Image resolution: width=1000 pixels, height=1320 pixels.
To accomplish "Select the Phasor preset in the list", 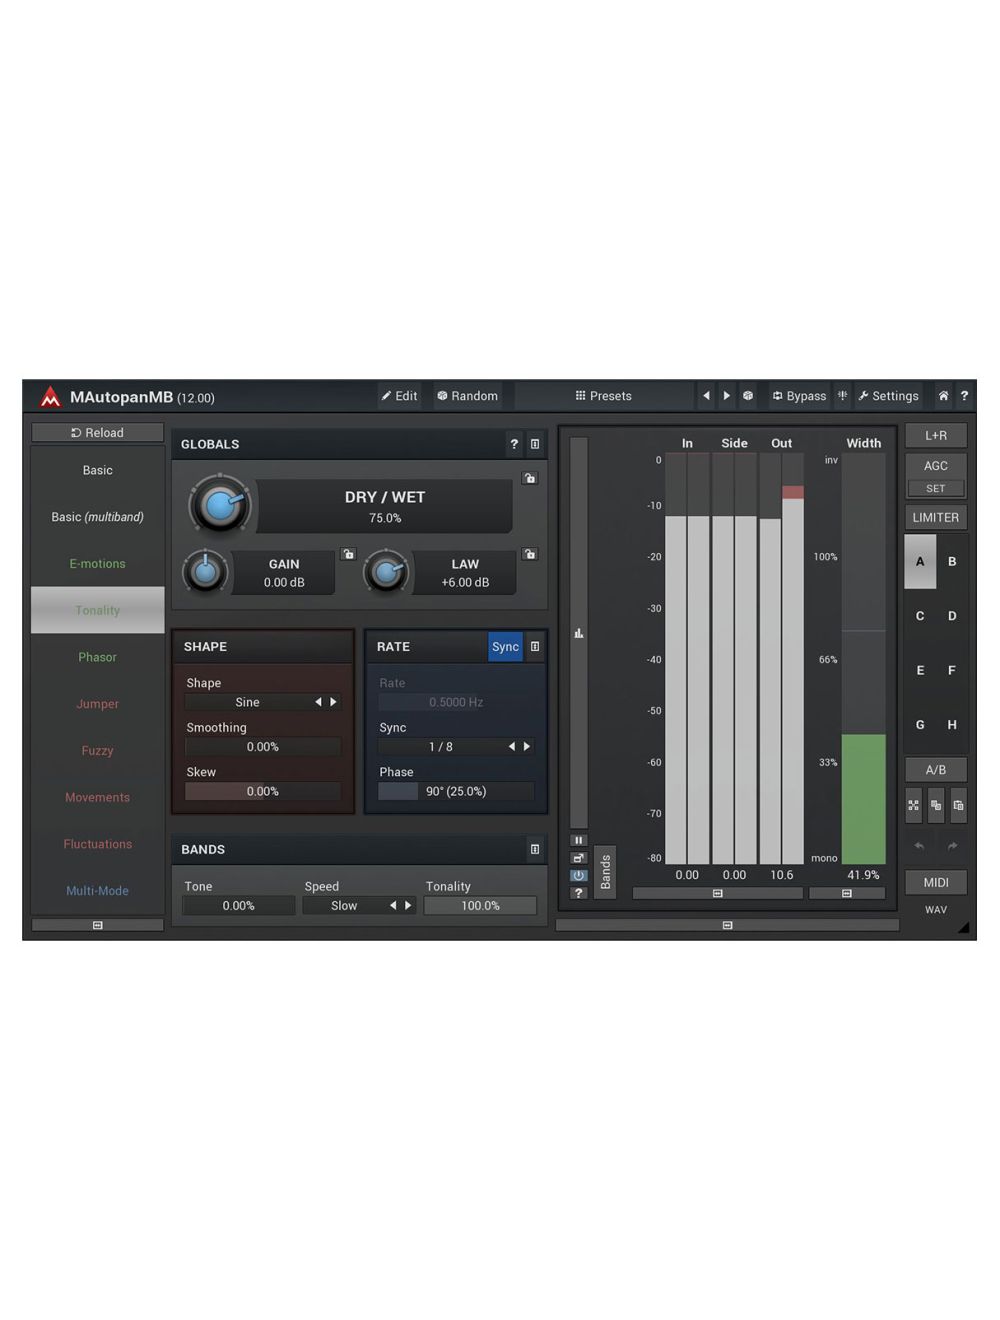I will click(98, 657).
